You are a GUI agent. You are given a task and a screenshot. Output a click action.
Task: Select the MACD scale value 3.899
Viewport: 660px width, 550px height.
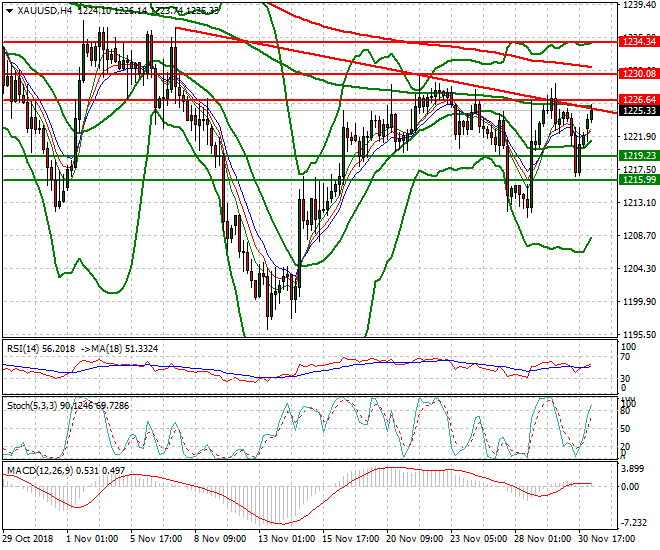[633, 469]
